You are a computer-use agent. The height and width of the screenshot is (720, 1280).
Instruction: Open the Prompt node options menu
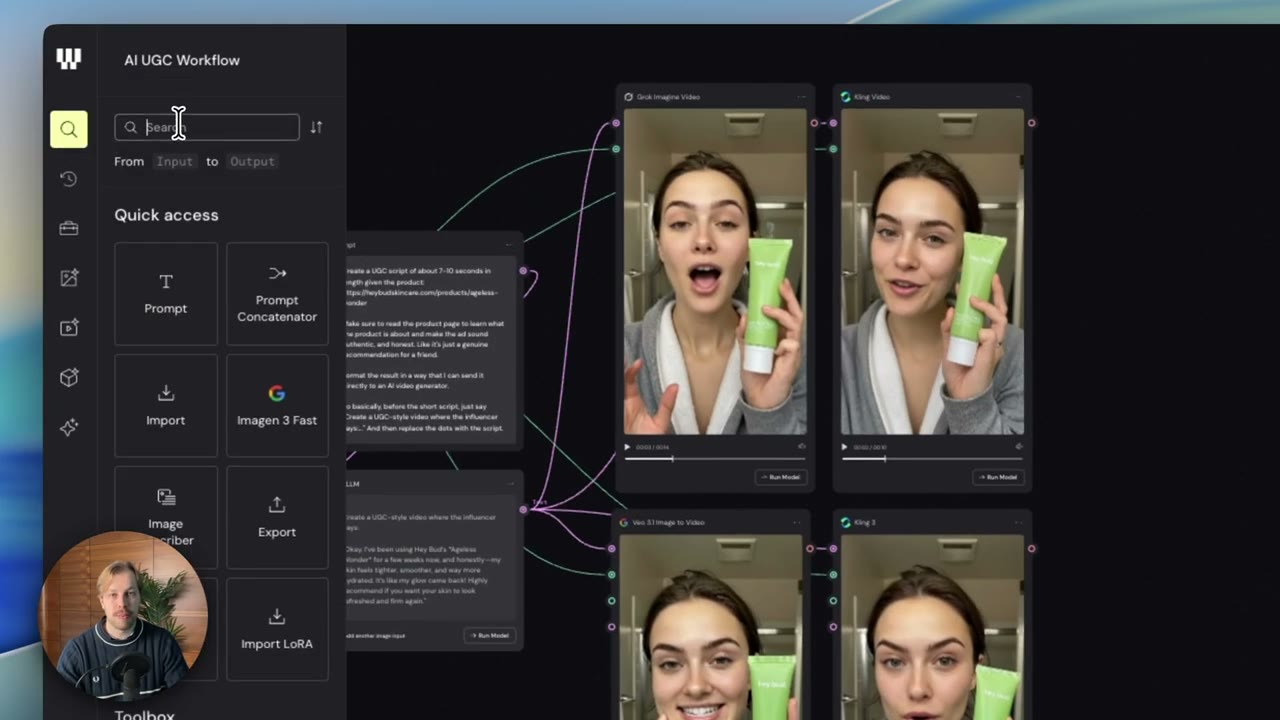(x=509, y=244)
